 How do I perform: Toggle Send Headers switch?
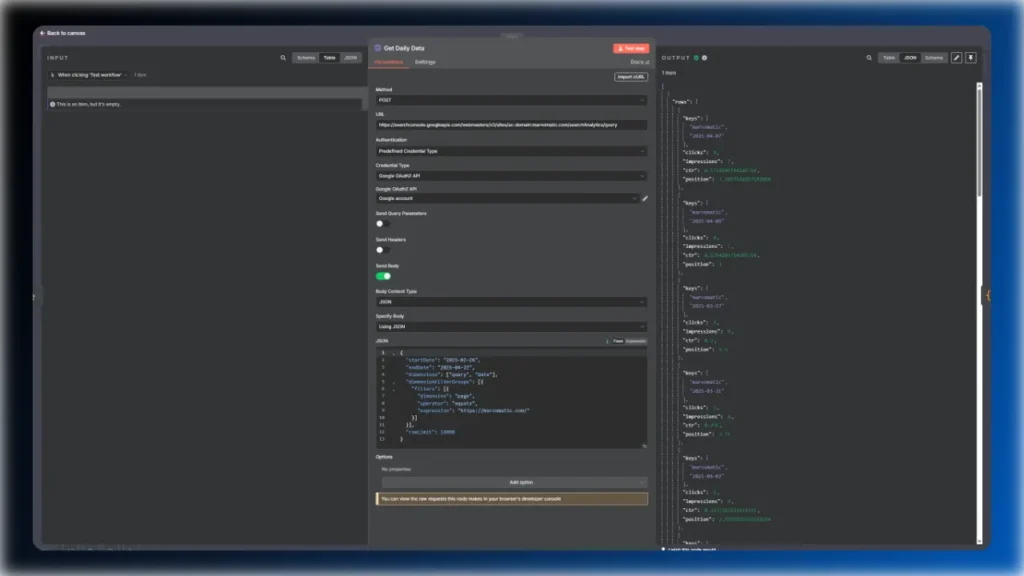pyautogui.click(x=383, y=249)
